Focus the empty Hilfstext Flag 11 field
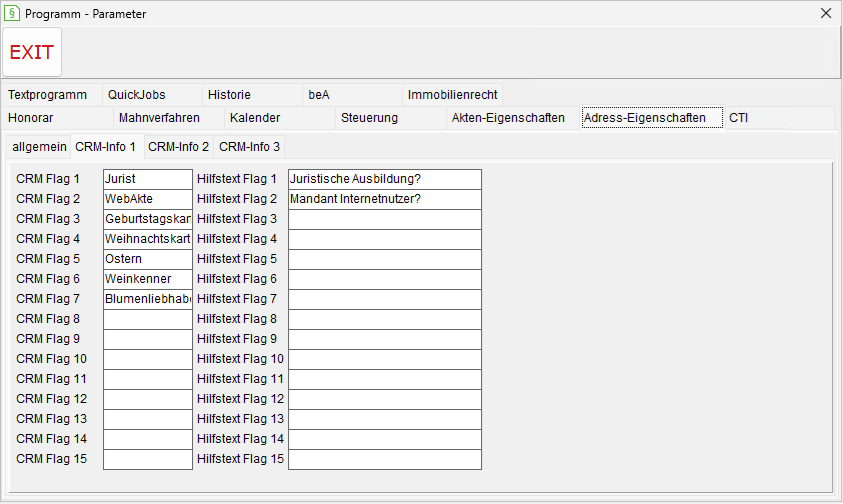 coord(385,379)
